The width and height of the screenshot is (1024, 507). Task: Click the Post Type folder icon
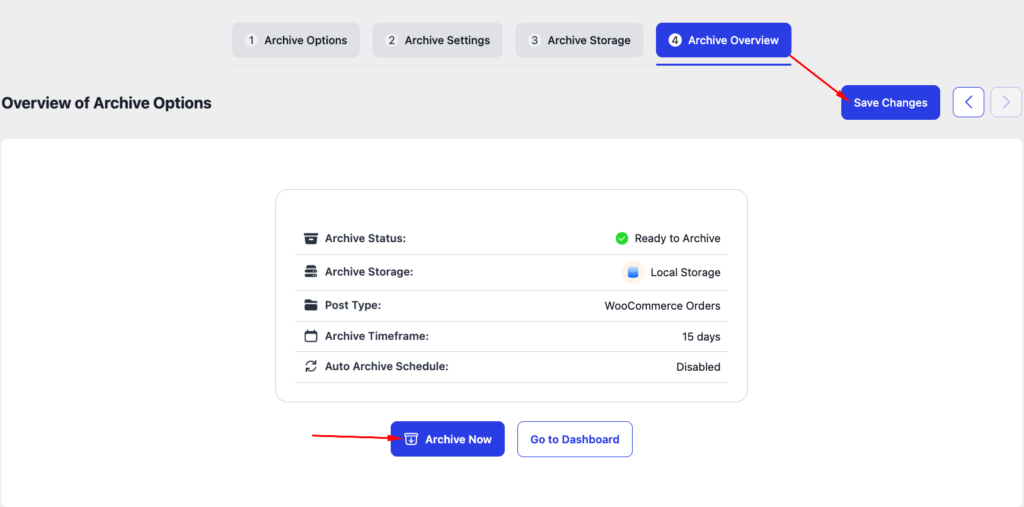pos(311,305)
